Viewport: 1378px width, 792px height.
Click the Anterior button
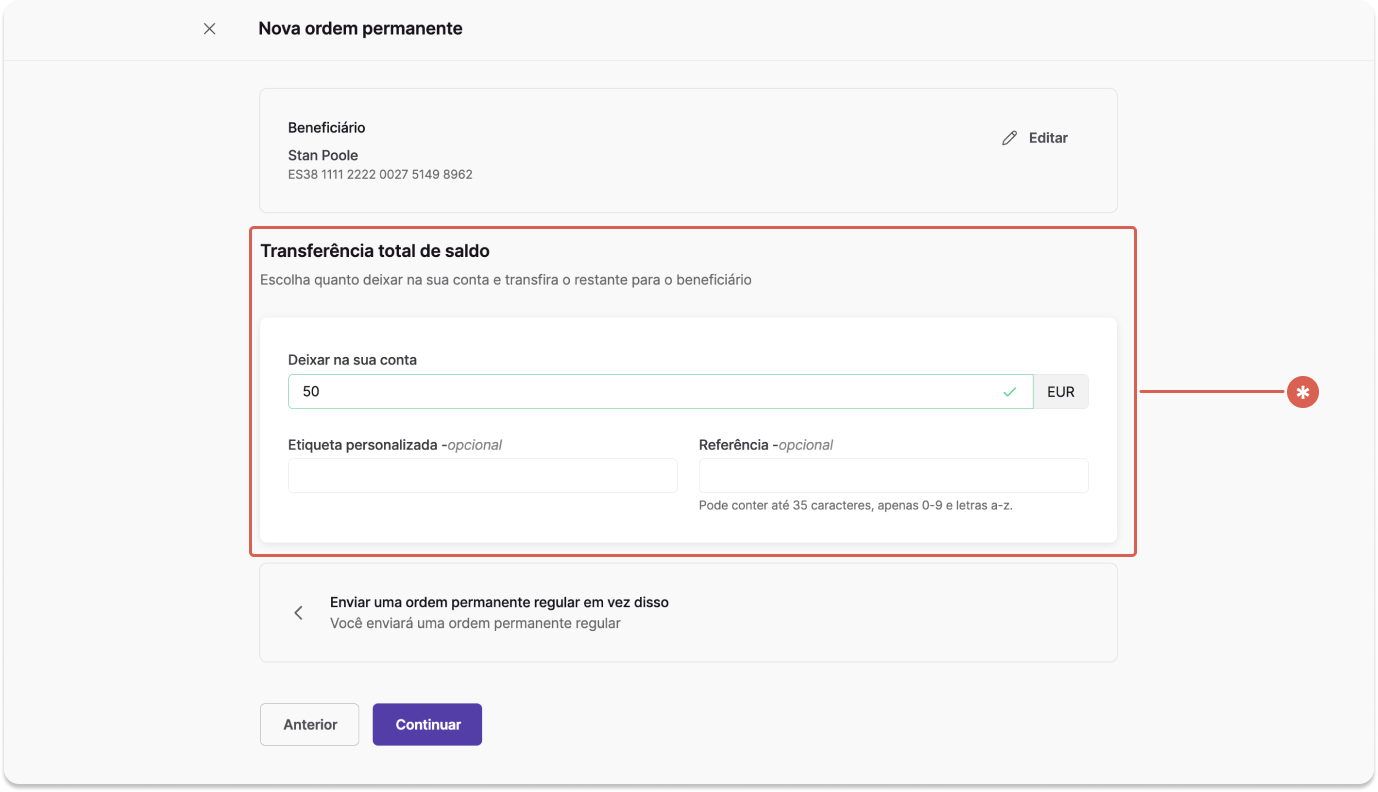[310, 725]
